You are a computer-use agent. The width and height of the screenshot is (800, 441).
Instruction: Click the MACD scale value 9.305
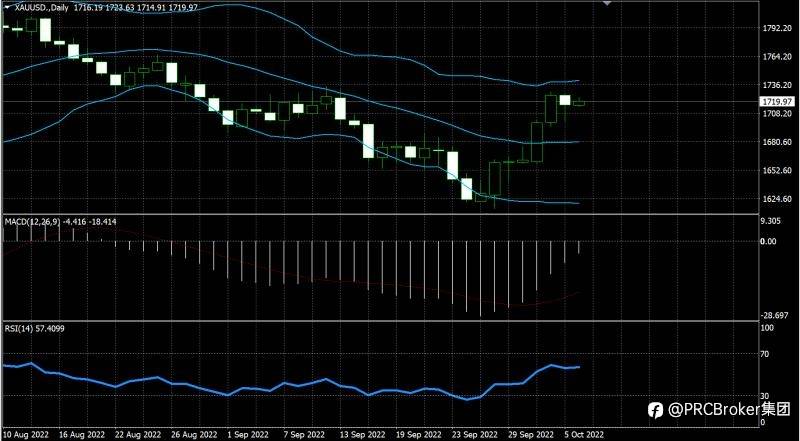pyautogui.click(x=771, y=221)
